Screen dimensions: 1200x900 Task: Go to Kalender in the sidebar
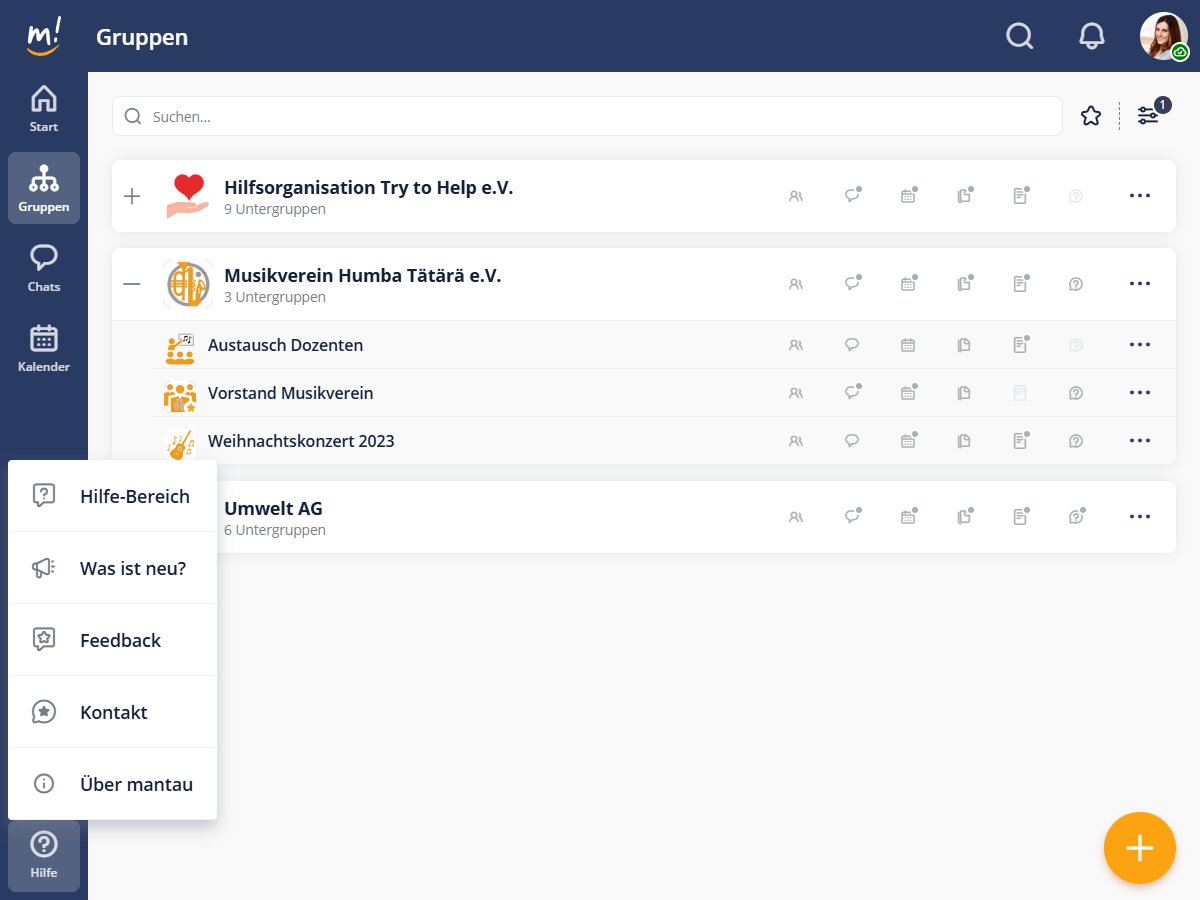44,348
